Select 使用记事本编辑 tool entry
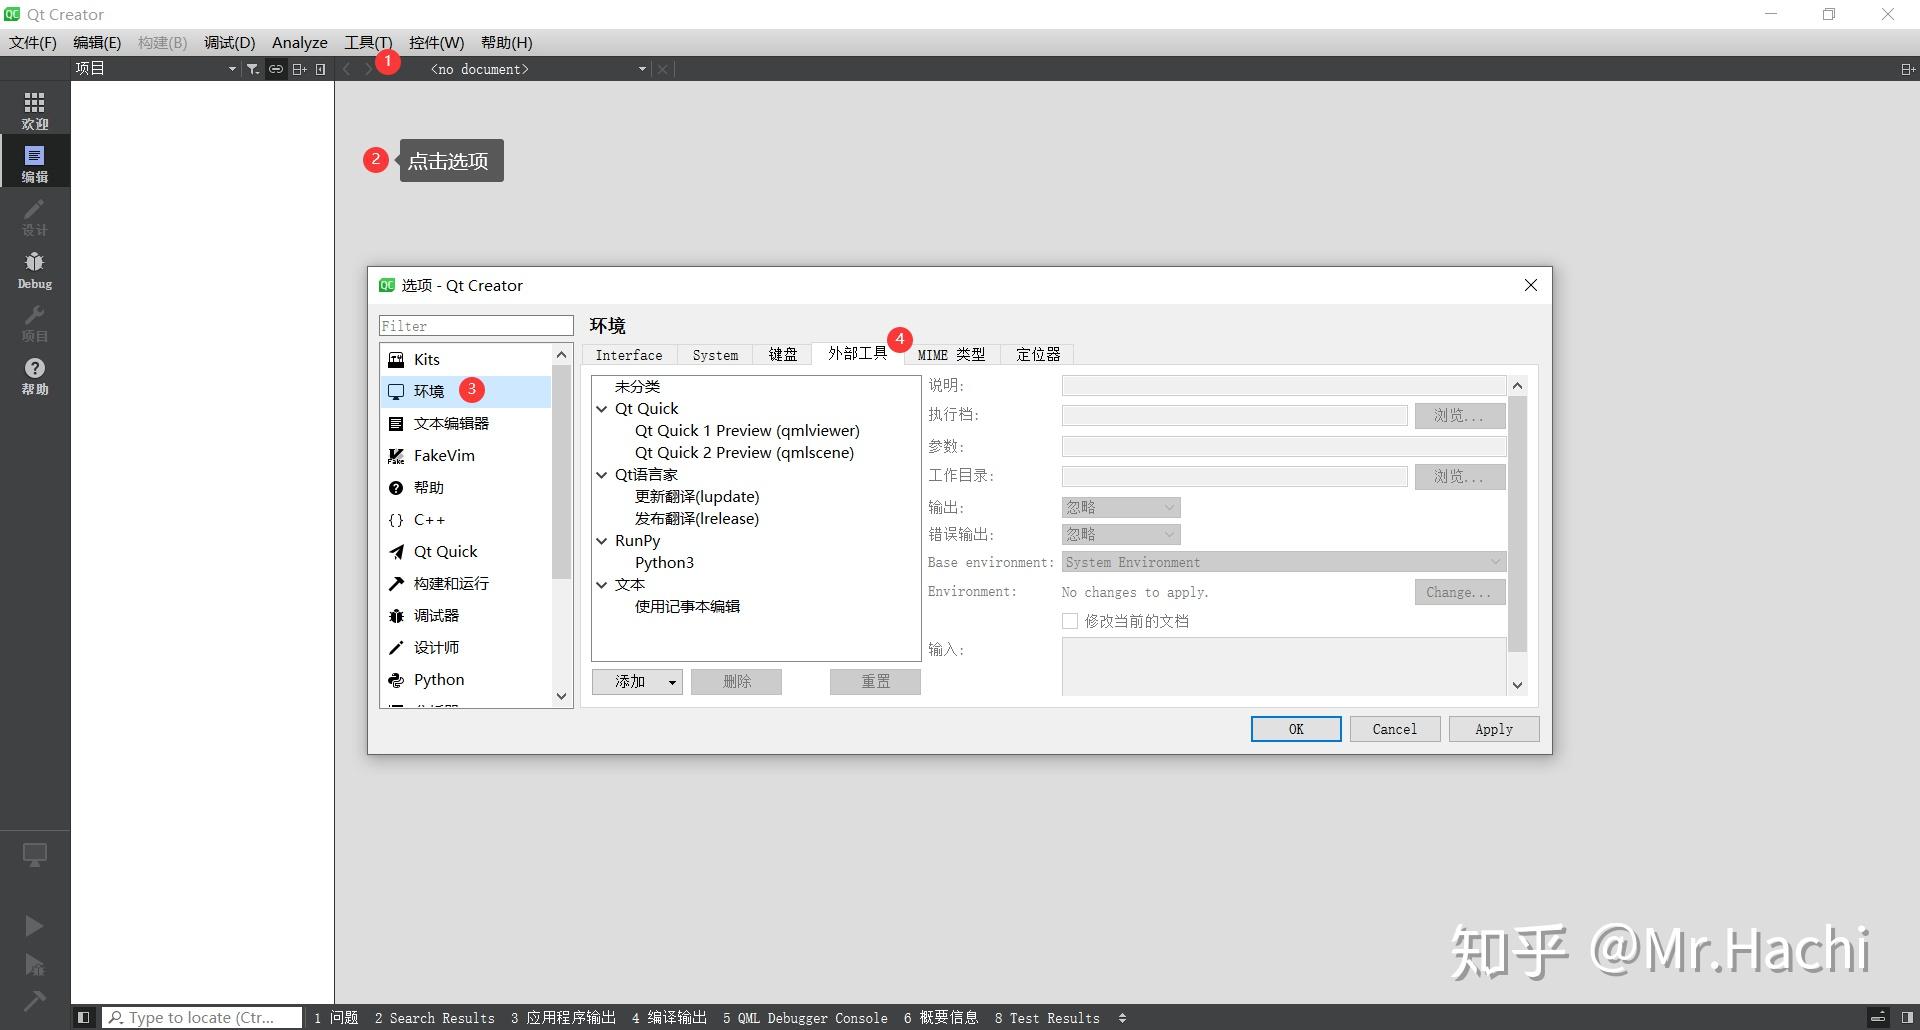 [x=687, y=607]
